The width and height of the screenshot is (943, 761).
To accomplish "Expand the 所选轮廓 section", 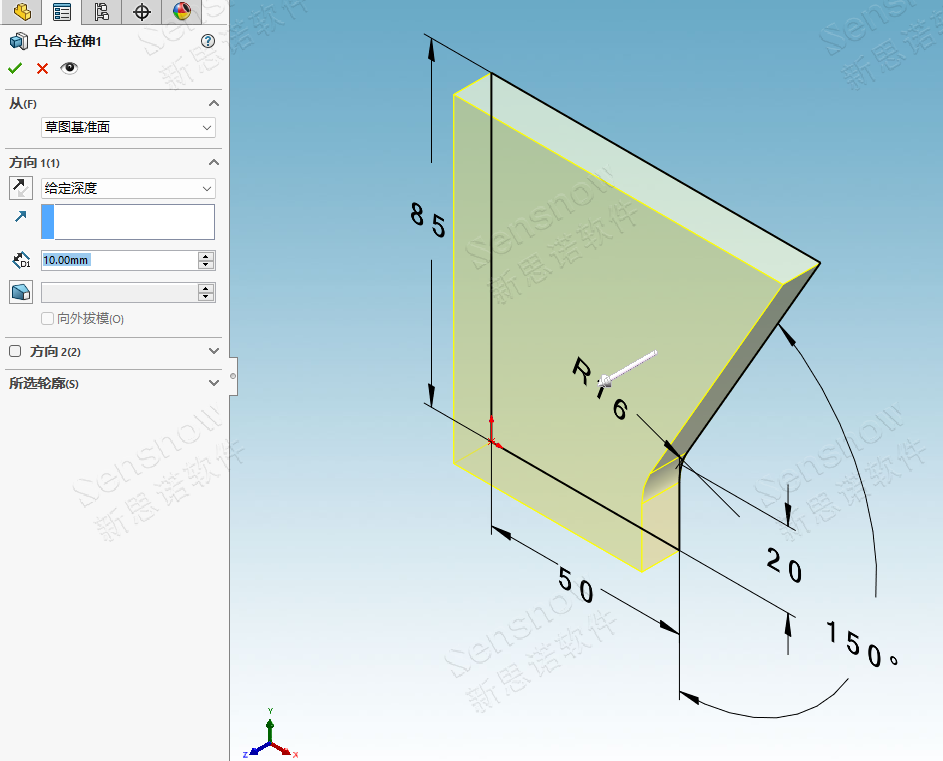I will click(213, 383).
